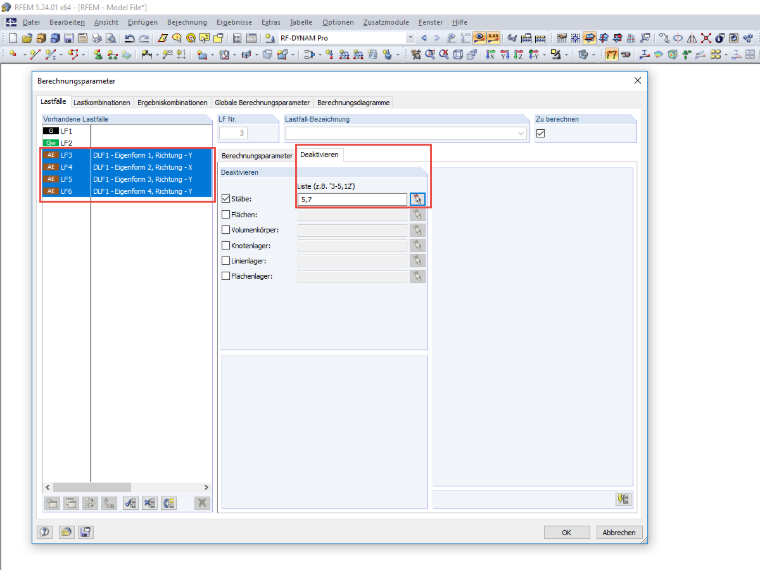Screen dimensions: 760x570
Task: Click the LF Nr. field
Action: point(234,133)
